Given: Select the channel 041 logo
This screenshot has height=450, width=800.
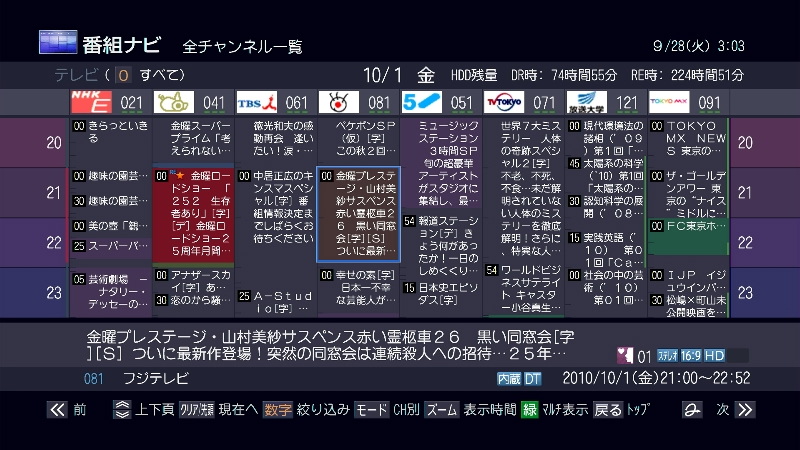Looking at the screenshot, I should (x=174, y=102).
